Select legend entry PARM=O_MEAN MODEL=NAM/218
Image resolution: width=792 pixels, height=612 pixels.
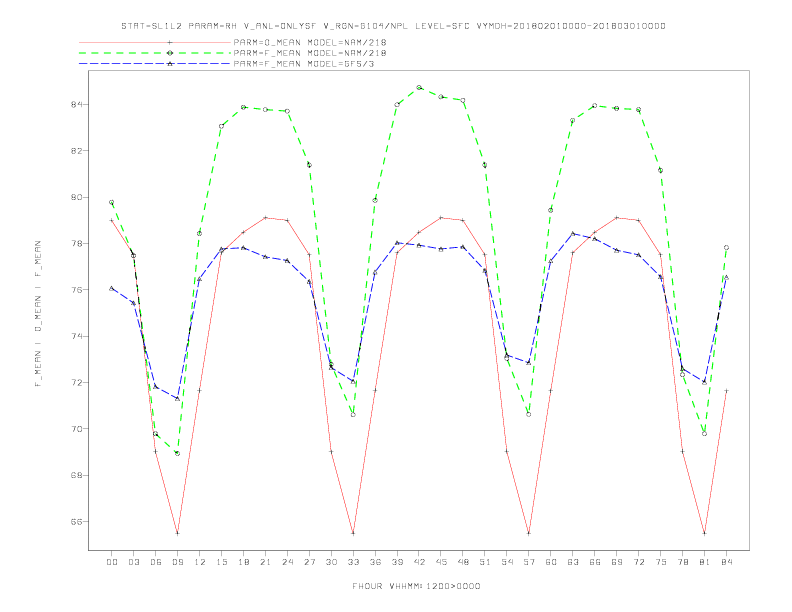(310, 42)
